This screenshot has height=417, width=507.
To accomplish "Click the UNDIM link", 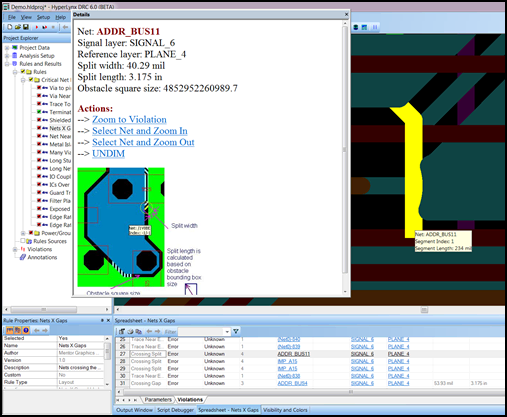I will point(108,153).
